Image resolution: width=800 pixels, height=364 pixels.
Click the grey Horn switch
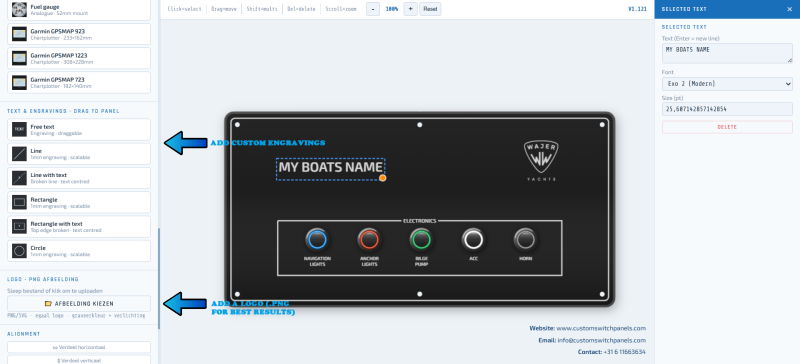point(525,239)
